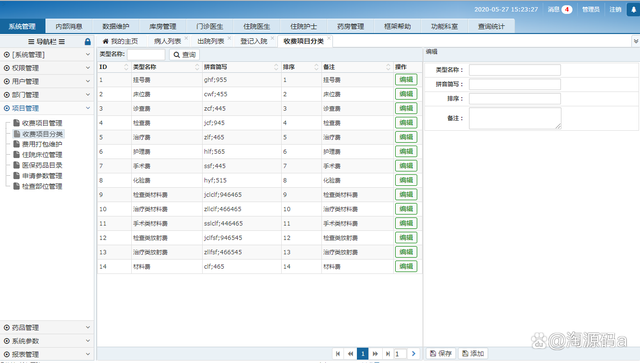Open the tab list dropdown at far right
The height and width of the screenshot is (363, 640).
point(636,41)
